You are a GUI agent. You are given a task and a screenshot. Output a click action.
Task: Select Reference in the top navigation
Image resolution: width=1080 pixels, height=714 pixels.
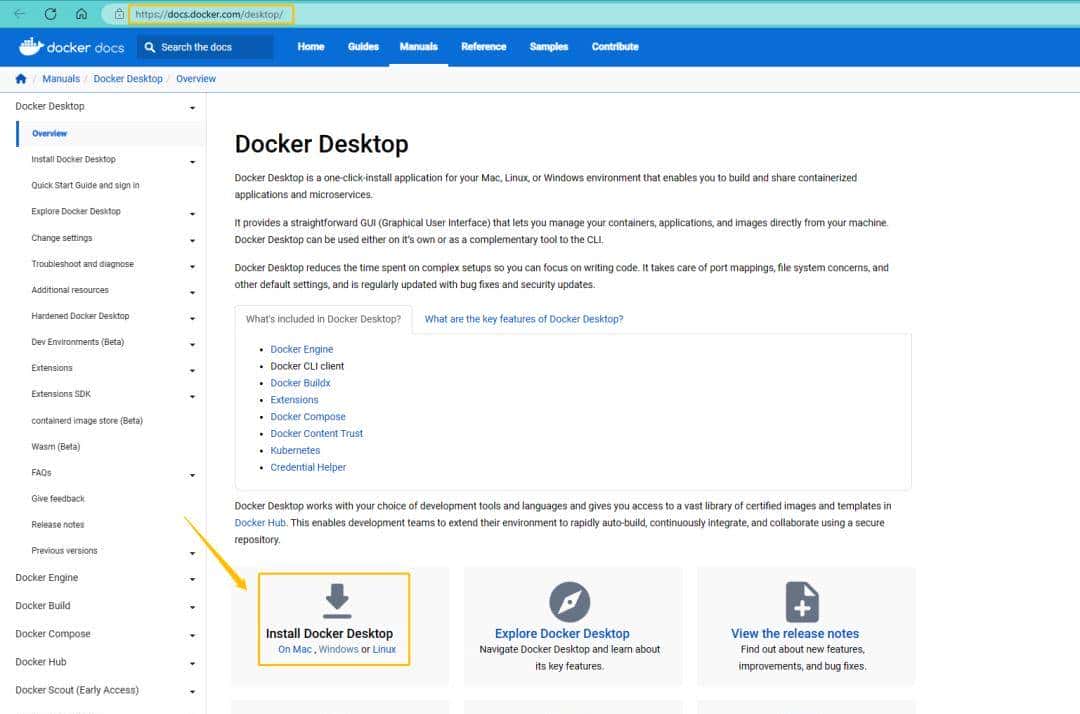coord(483,46)
